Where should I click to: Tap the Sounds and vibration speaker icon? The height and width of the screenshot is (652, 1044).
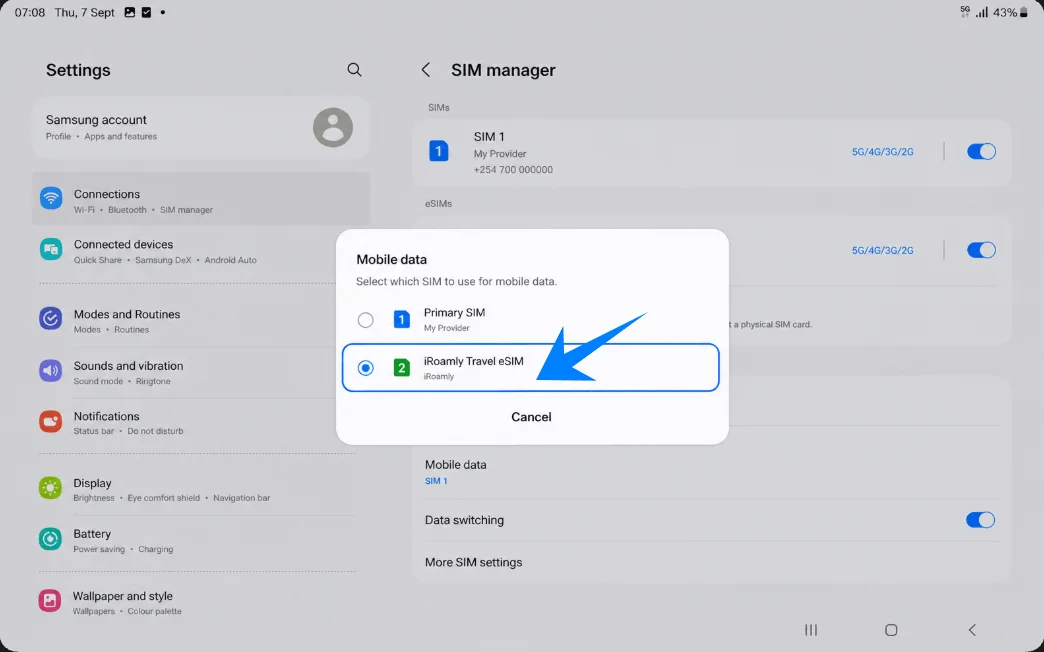tap(51, 370)
